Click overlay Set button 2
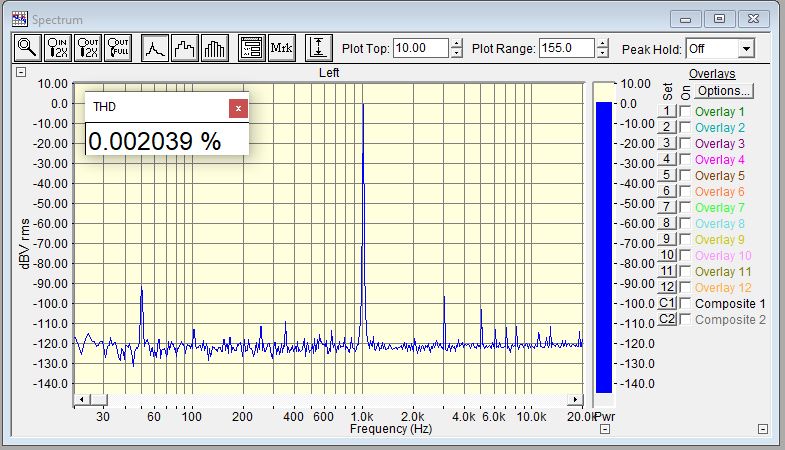This screenshot has width=785, height=450. 667,127
